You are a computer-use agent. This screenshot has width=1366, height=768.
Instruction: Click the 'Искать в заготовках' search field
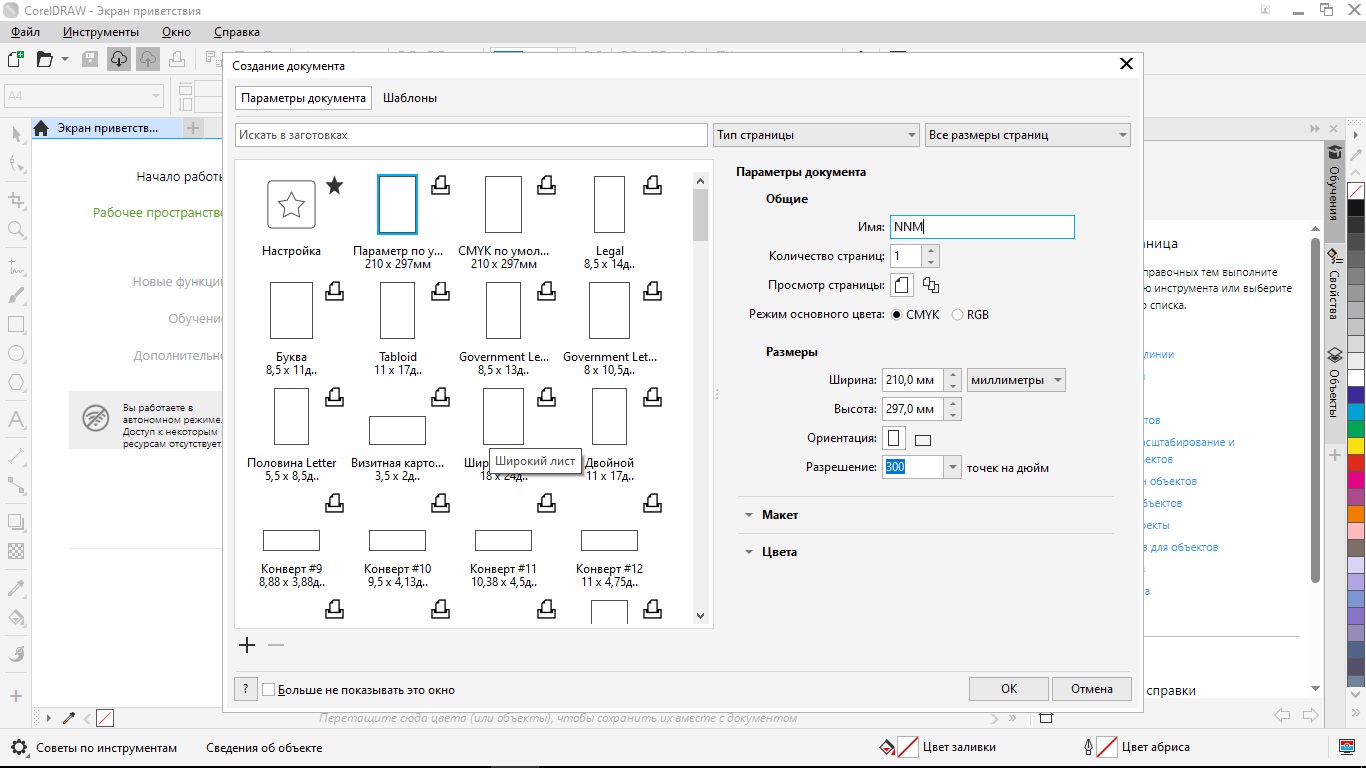(x=471, y=135)
